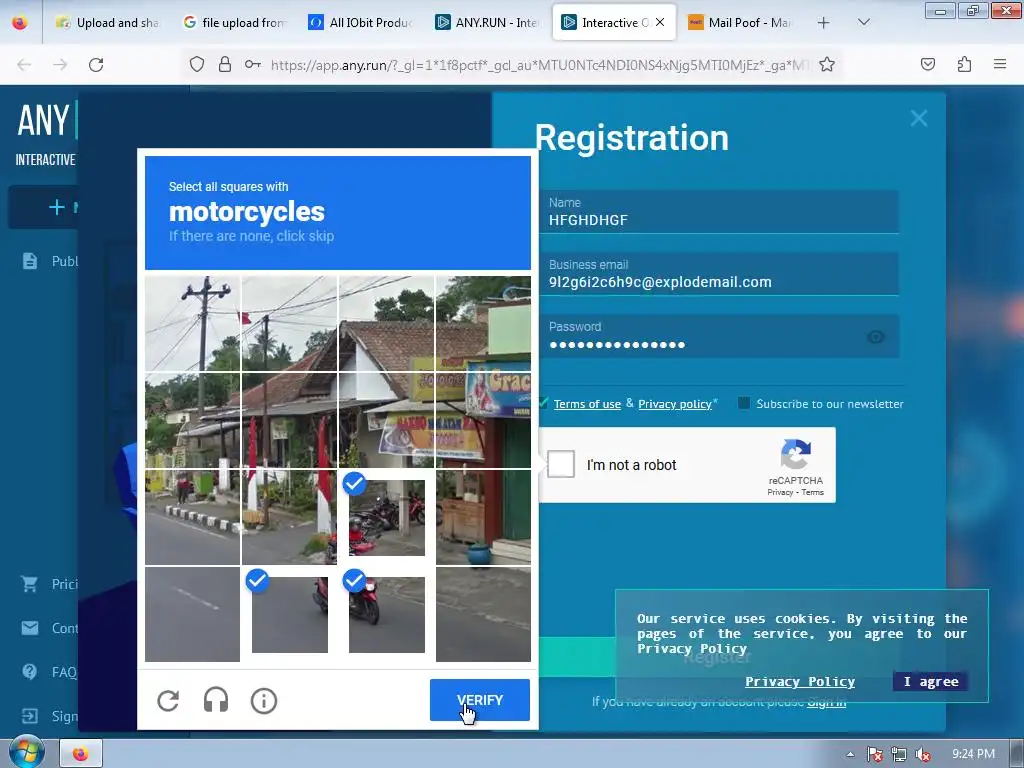
Task: Open the Firefox application menu
Action: pyautogui.click(x=1000, y=64)
